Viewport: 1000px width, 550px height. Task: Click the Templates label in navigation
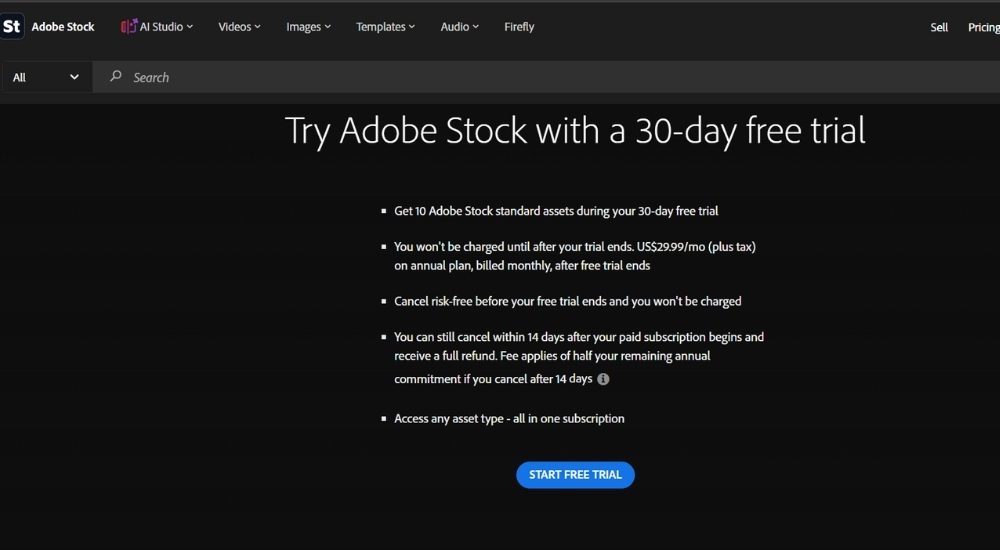pos(381,27)
